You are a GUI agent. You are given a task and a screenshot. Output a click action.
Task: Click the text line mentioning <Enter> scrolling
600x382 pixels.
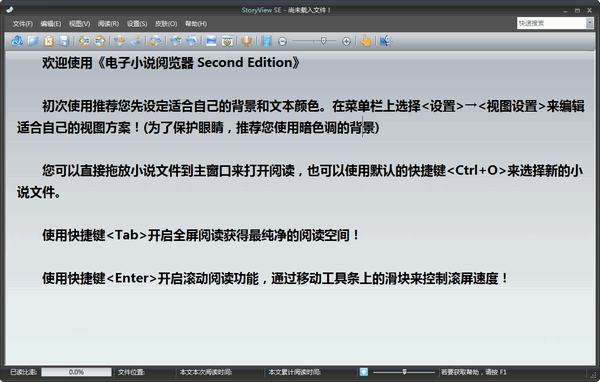pyautogui.click(x=275, y=278)
